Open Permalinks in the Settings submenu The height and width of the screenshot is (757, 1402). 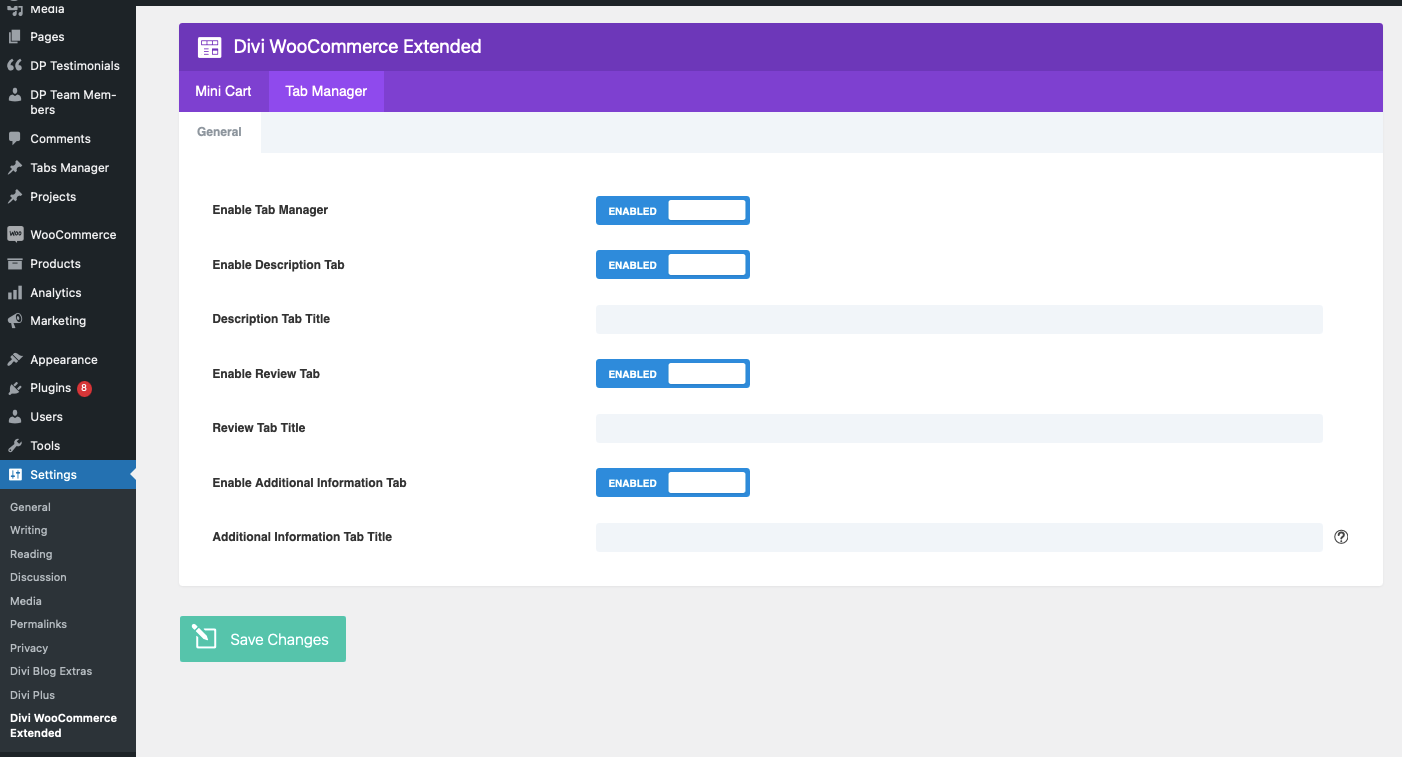point(38,623)
